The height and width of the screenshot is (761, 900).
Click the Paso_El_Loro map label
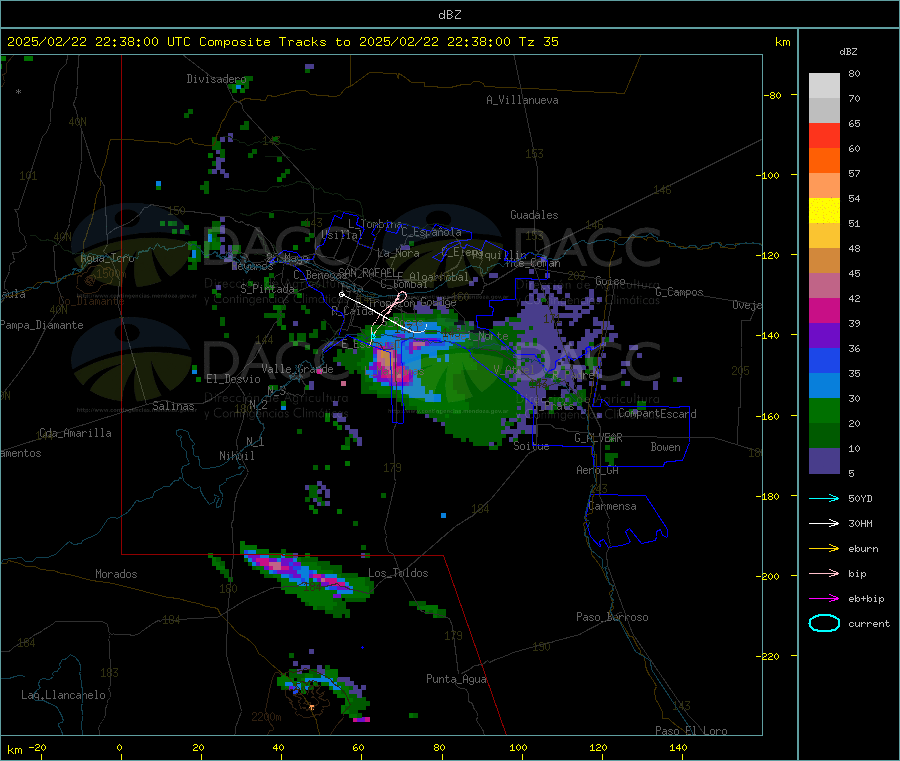[691, 731]
